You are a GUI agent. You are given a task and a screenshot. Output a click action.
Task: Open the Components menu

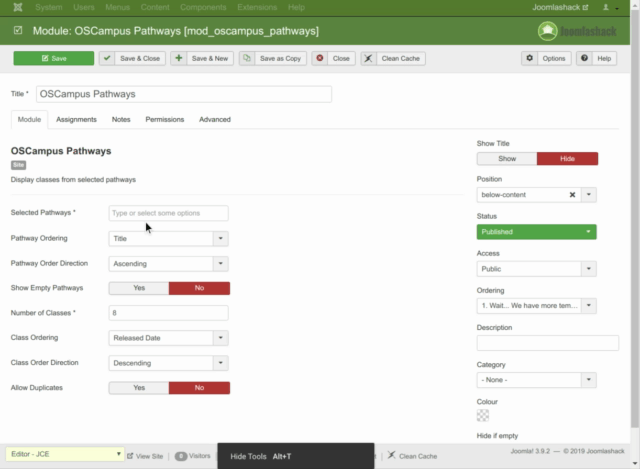[203, 7]
